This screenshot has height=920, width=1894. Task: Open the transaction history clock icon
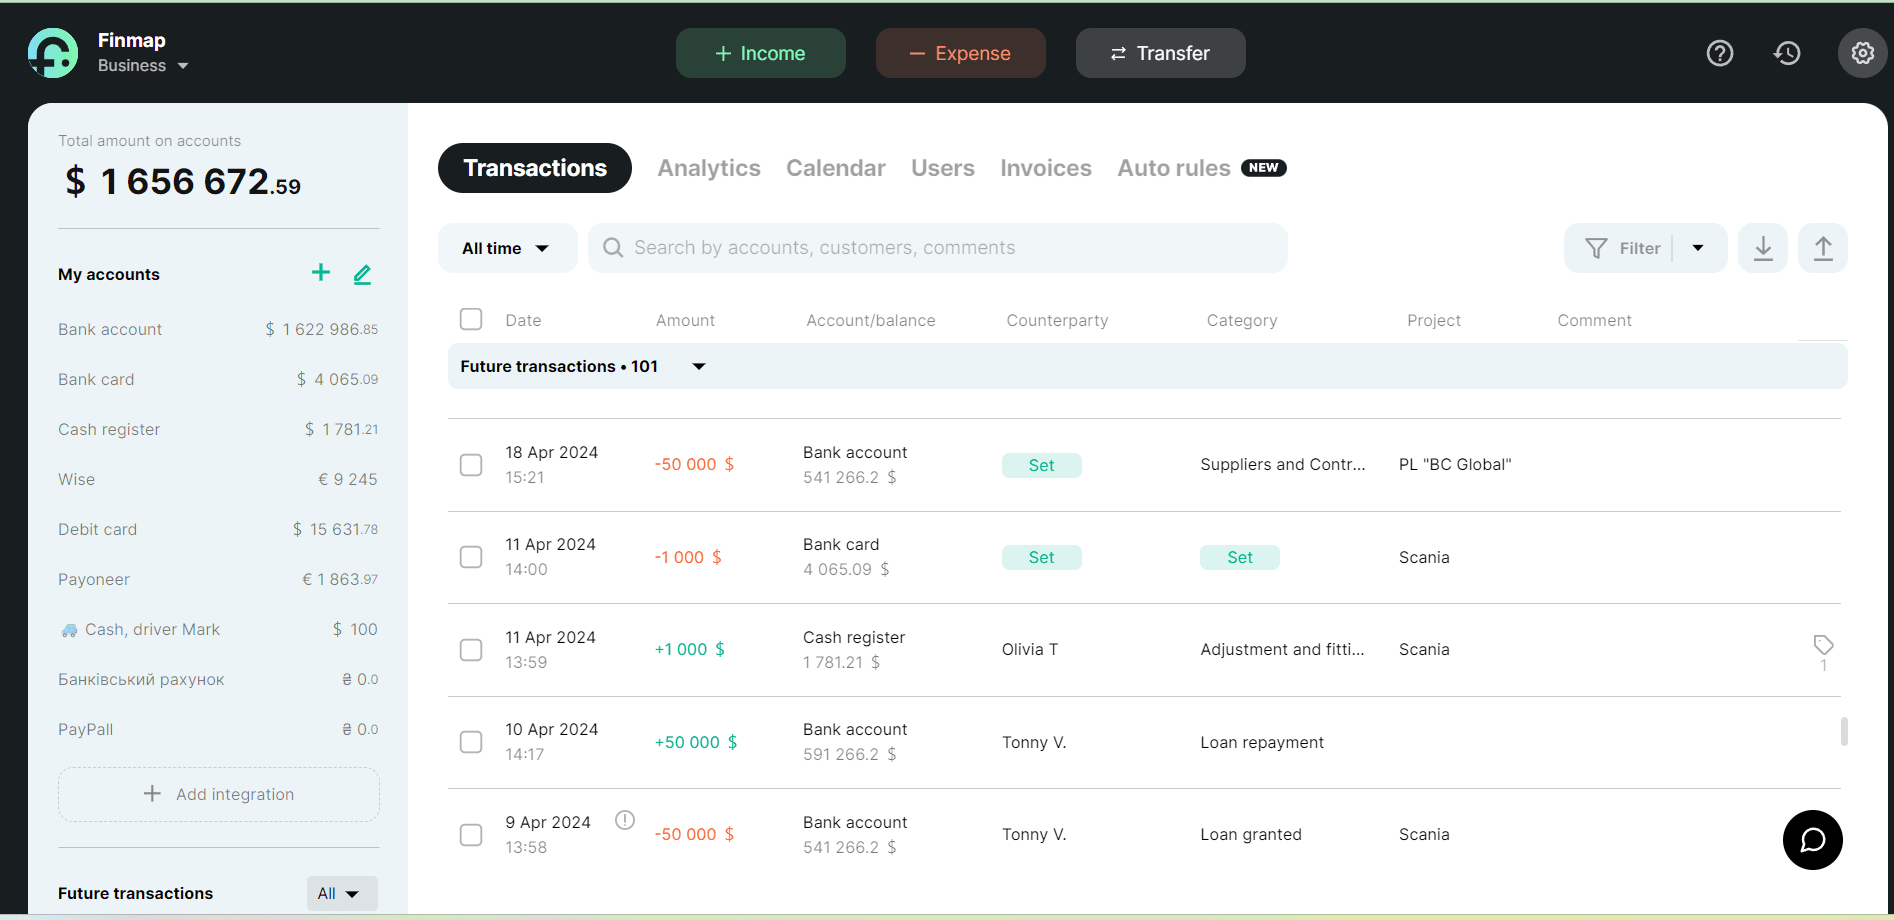click(x=1787, y=52)
